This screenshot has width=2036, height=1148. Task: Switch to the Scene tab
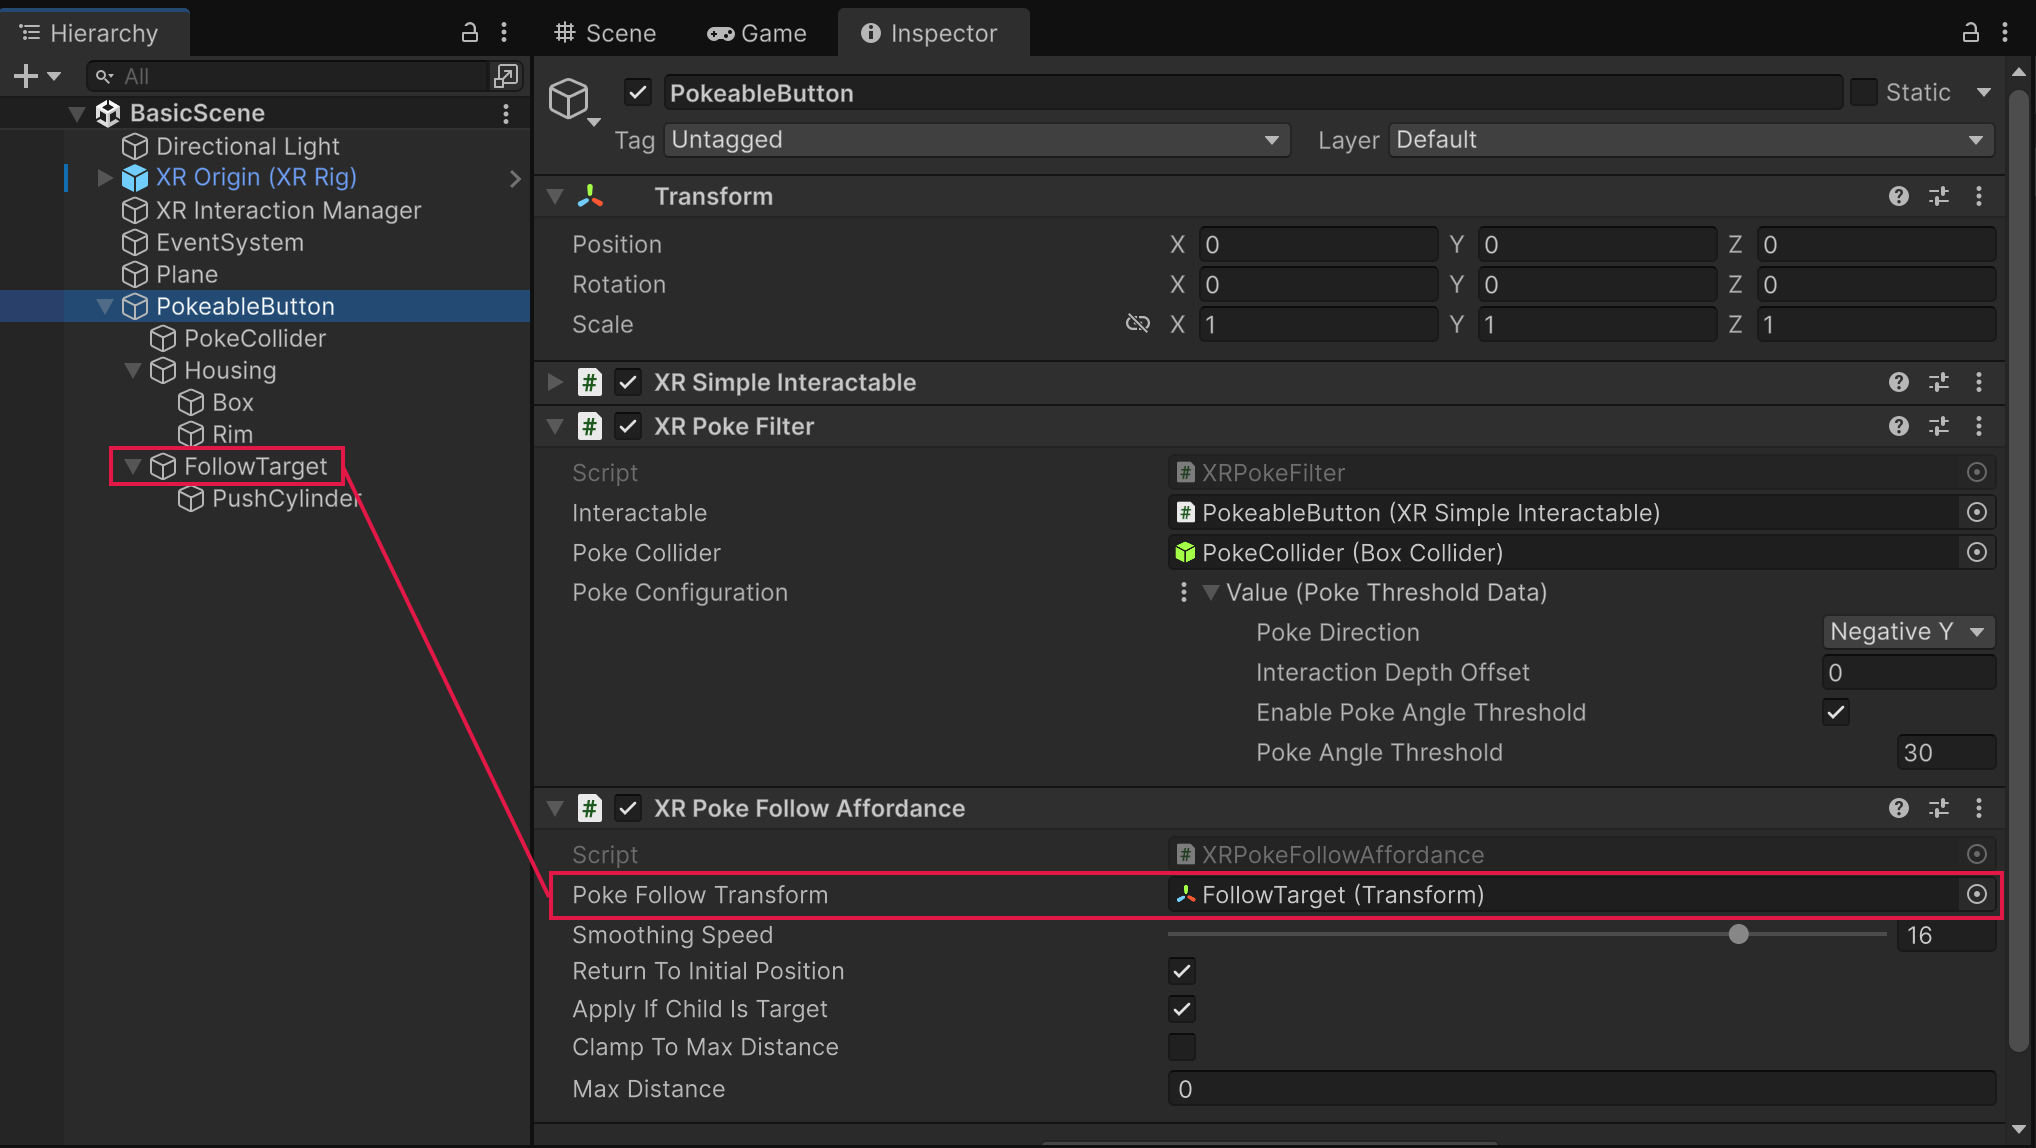[606, 33]
